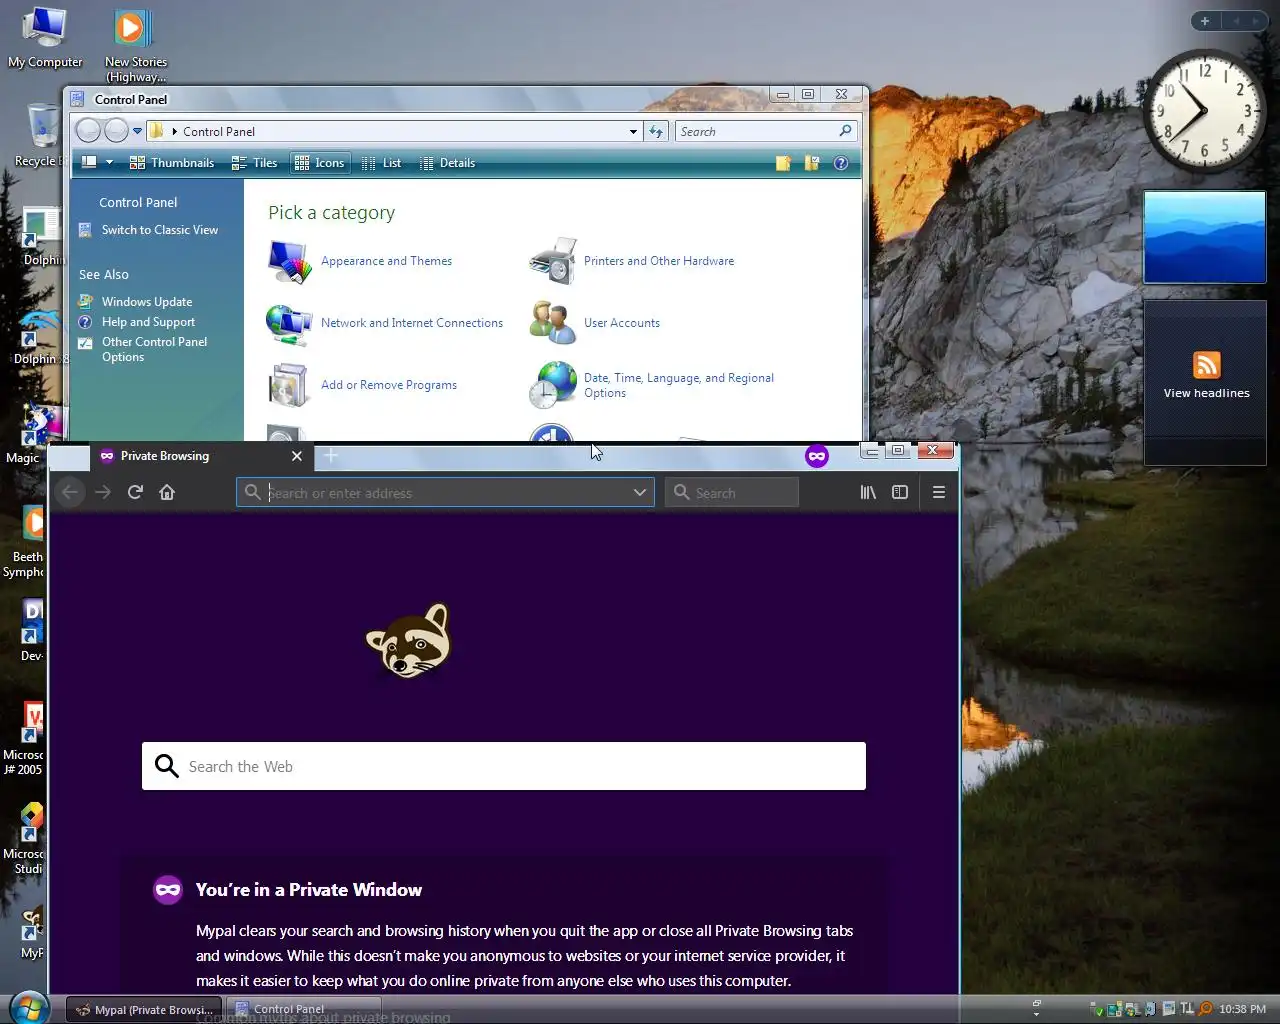
Task: Click the Appearance and Themes icon
Action: [x=290, y=262]
